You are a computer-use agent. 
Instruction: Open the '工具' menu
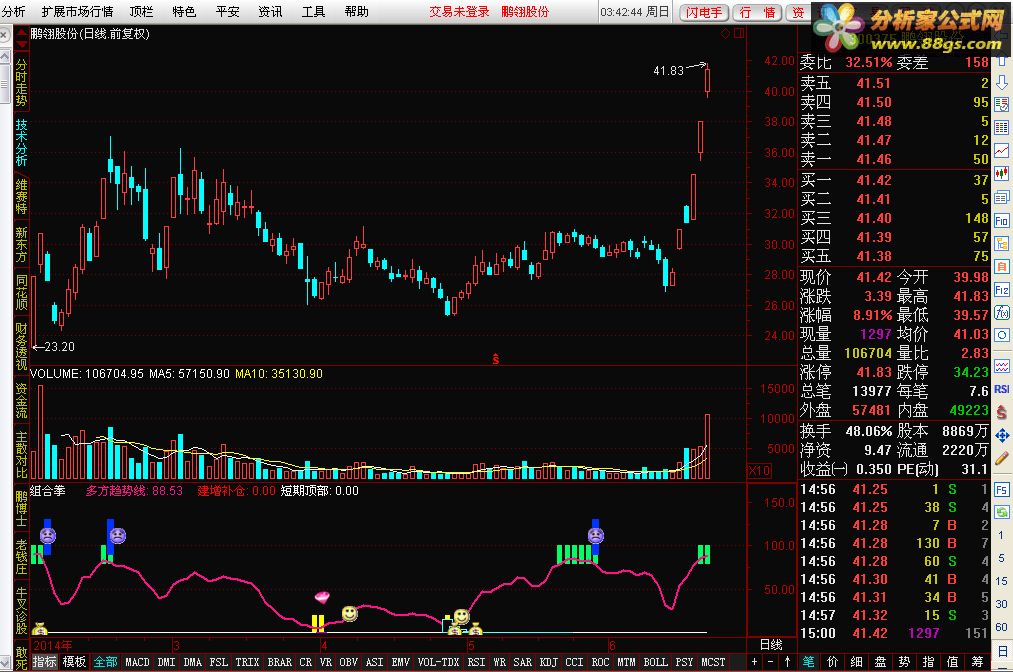click(x=313, y=12)
